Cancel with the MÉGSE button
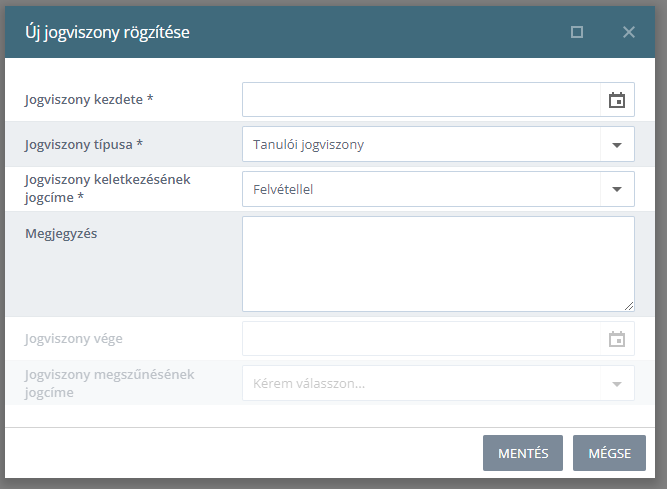667x489 pixels. [609, 453]
